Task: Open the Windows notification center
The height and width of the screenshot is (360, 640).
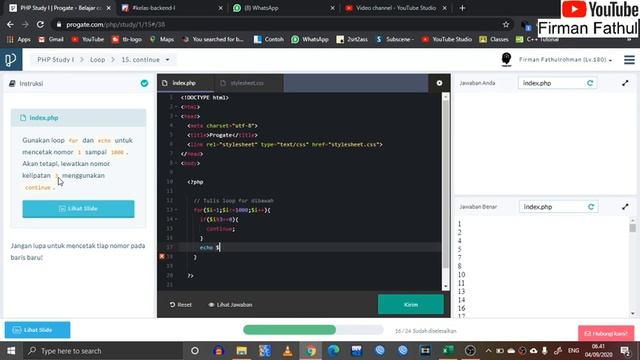Action: [x=624, y=351]
